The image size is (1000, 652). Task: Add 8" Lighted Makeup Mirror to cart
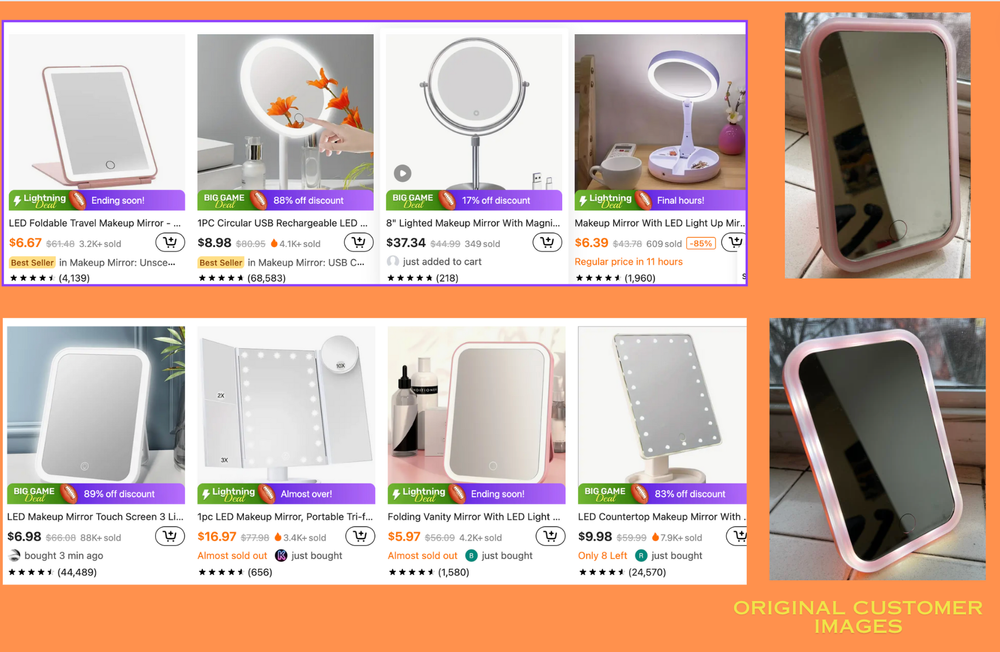pyautogui.click(x=547, y=242)
